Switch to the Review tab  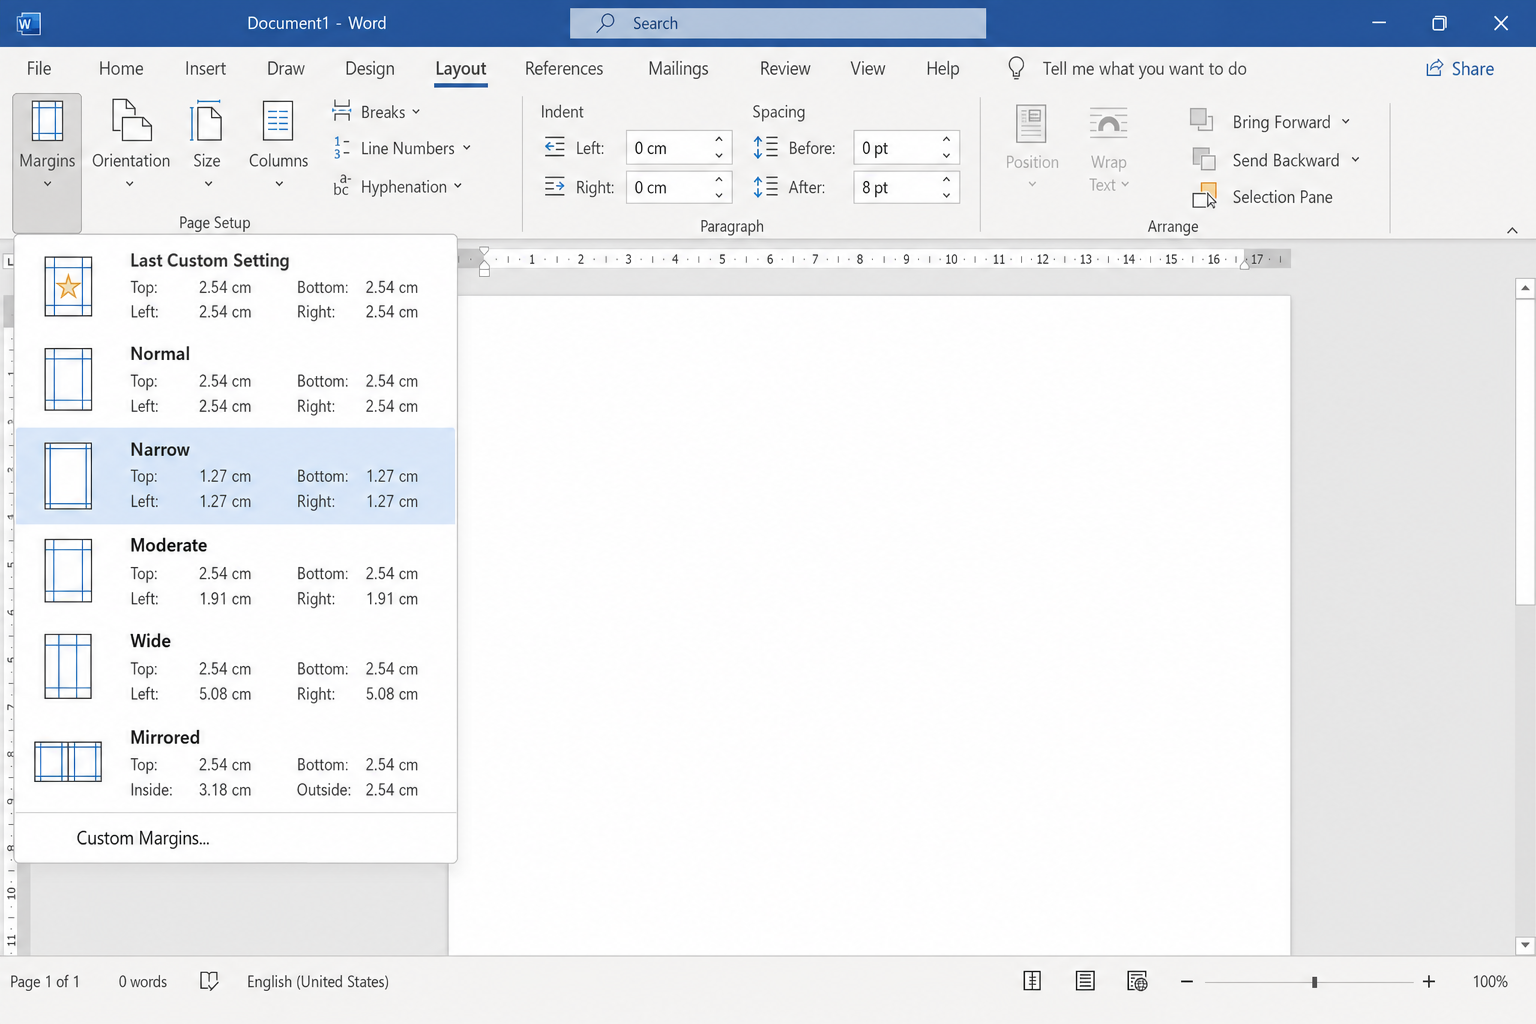pyautogui.click(x=785, y=68)
